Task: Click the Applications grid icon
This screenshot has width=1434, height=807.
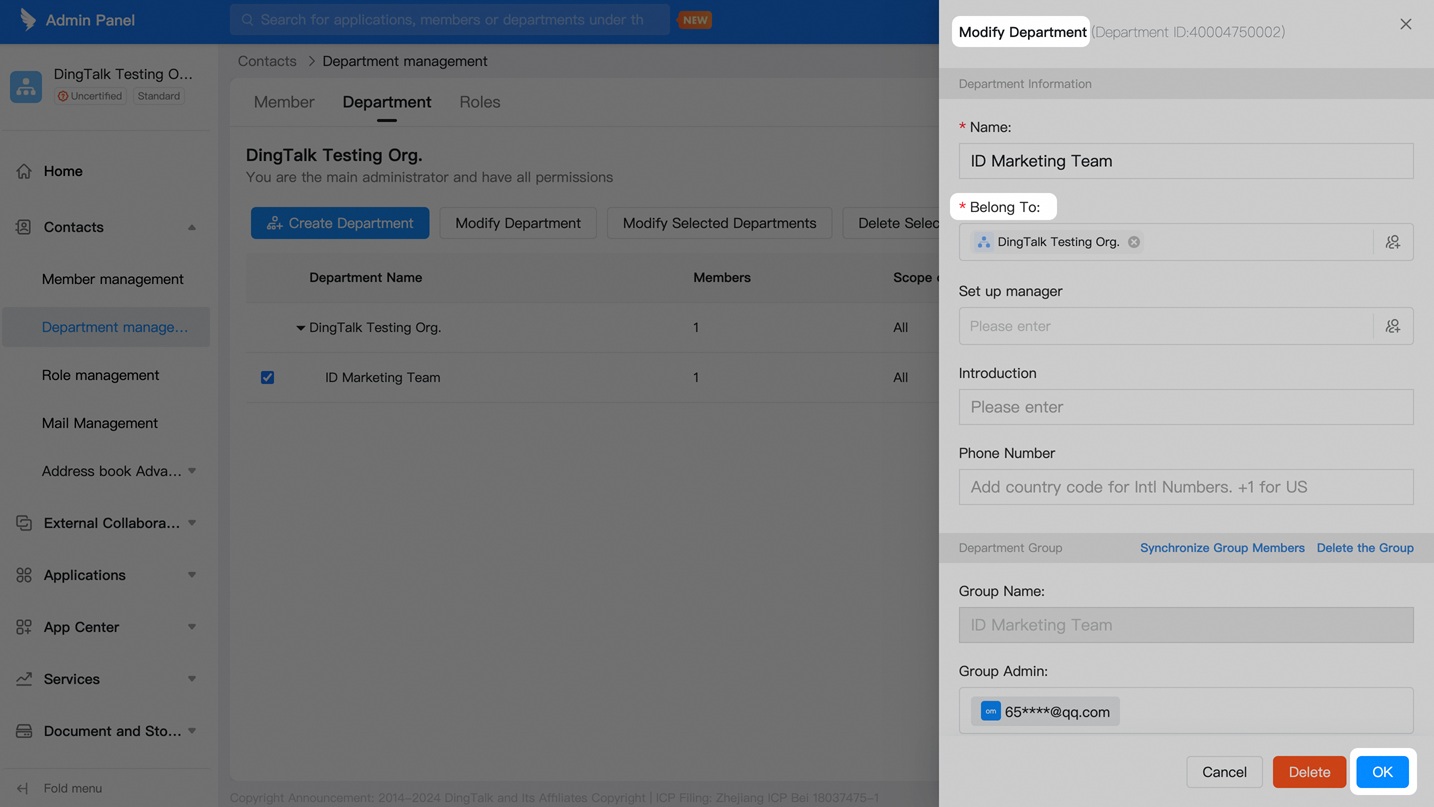Action: pos(24,575)
